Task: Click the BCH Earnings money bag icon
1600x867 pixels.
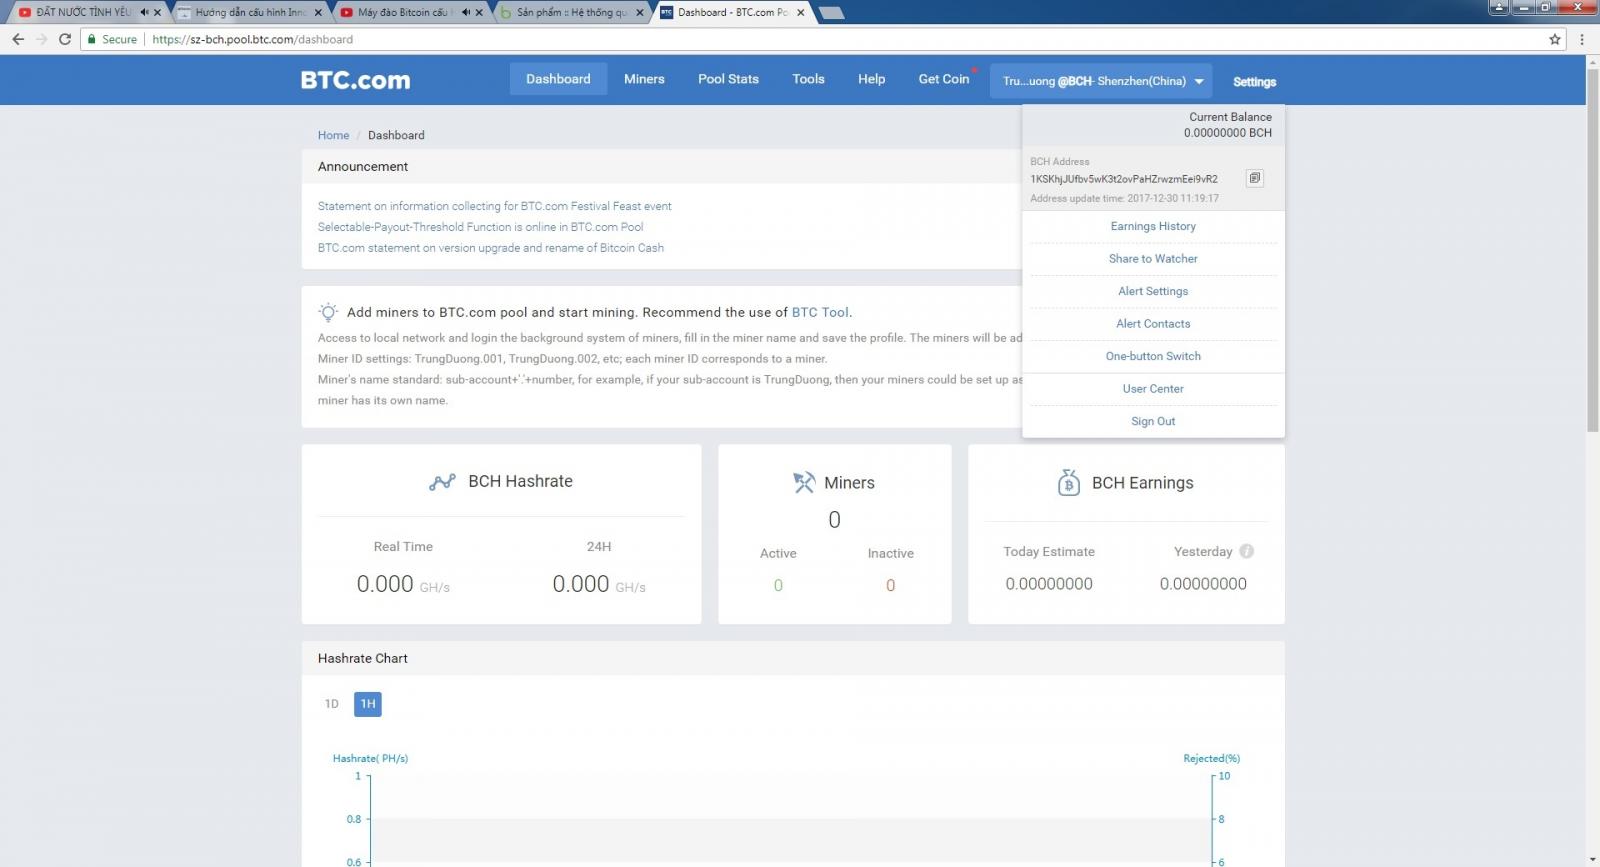Action: point(1068,483)
